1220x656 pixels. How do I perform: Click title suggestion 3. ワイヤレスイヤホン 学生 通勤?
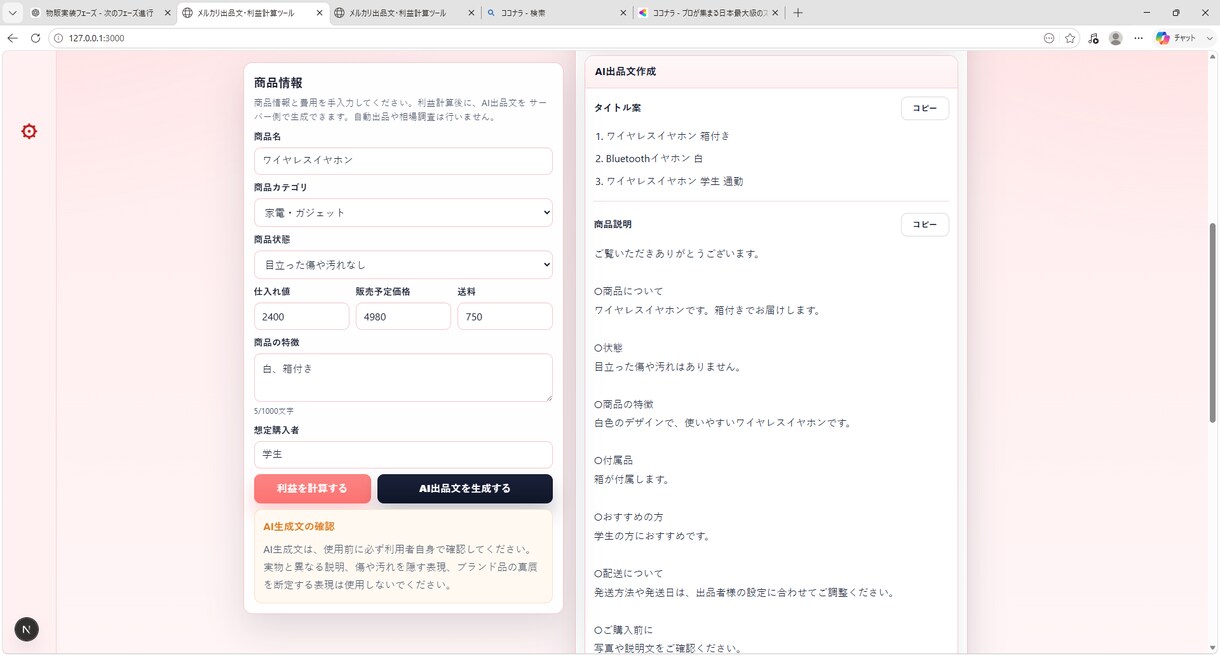point(669,181)
